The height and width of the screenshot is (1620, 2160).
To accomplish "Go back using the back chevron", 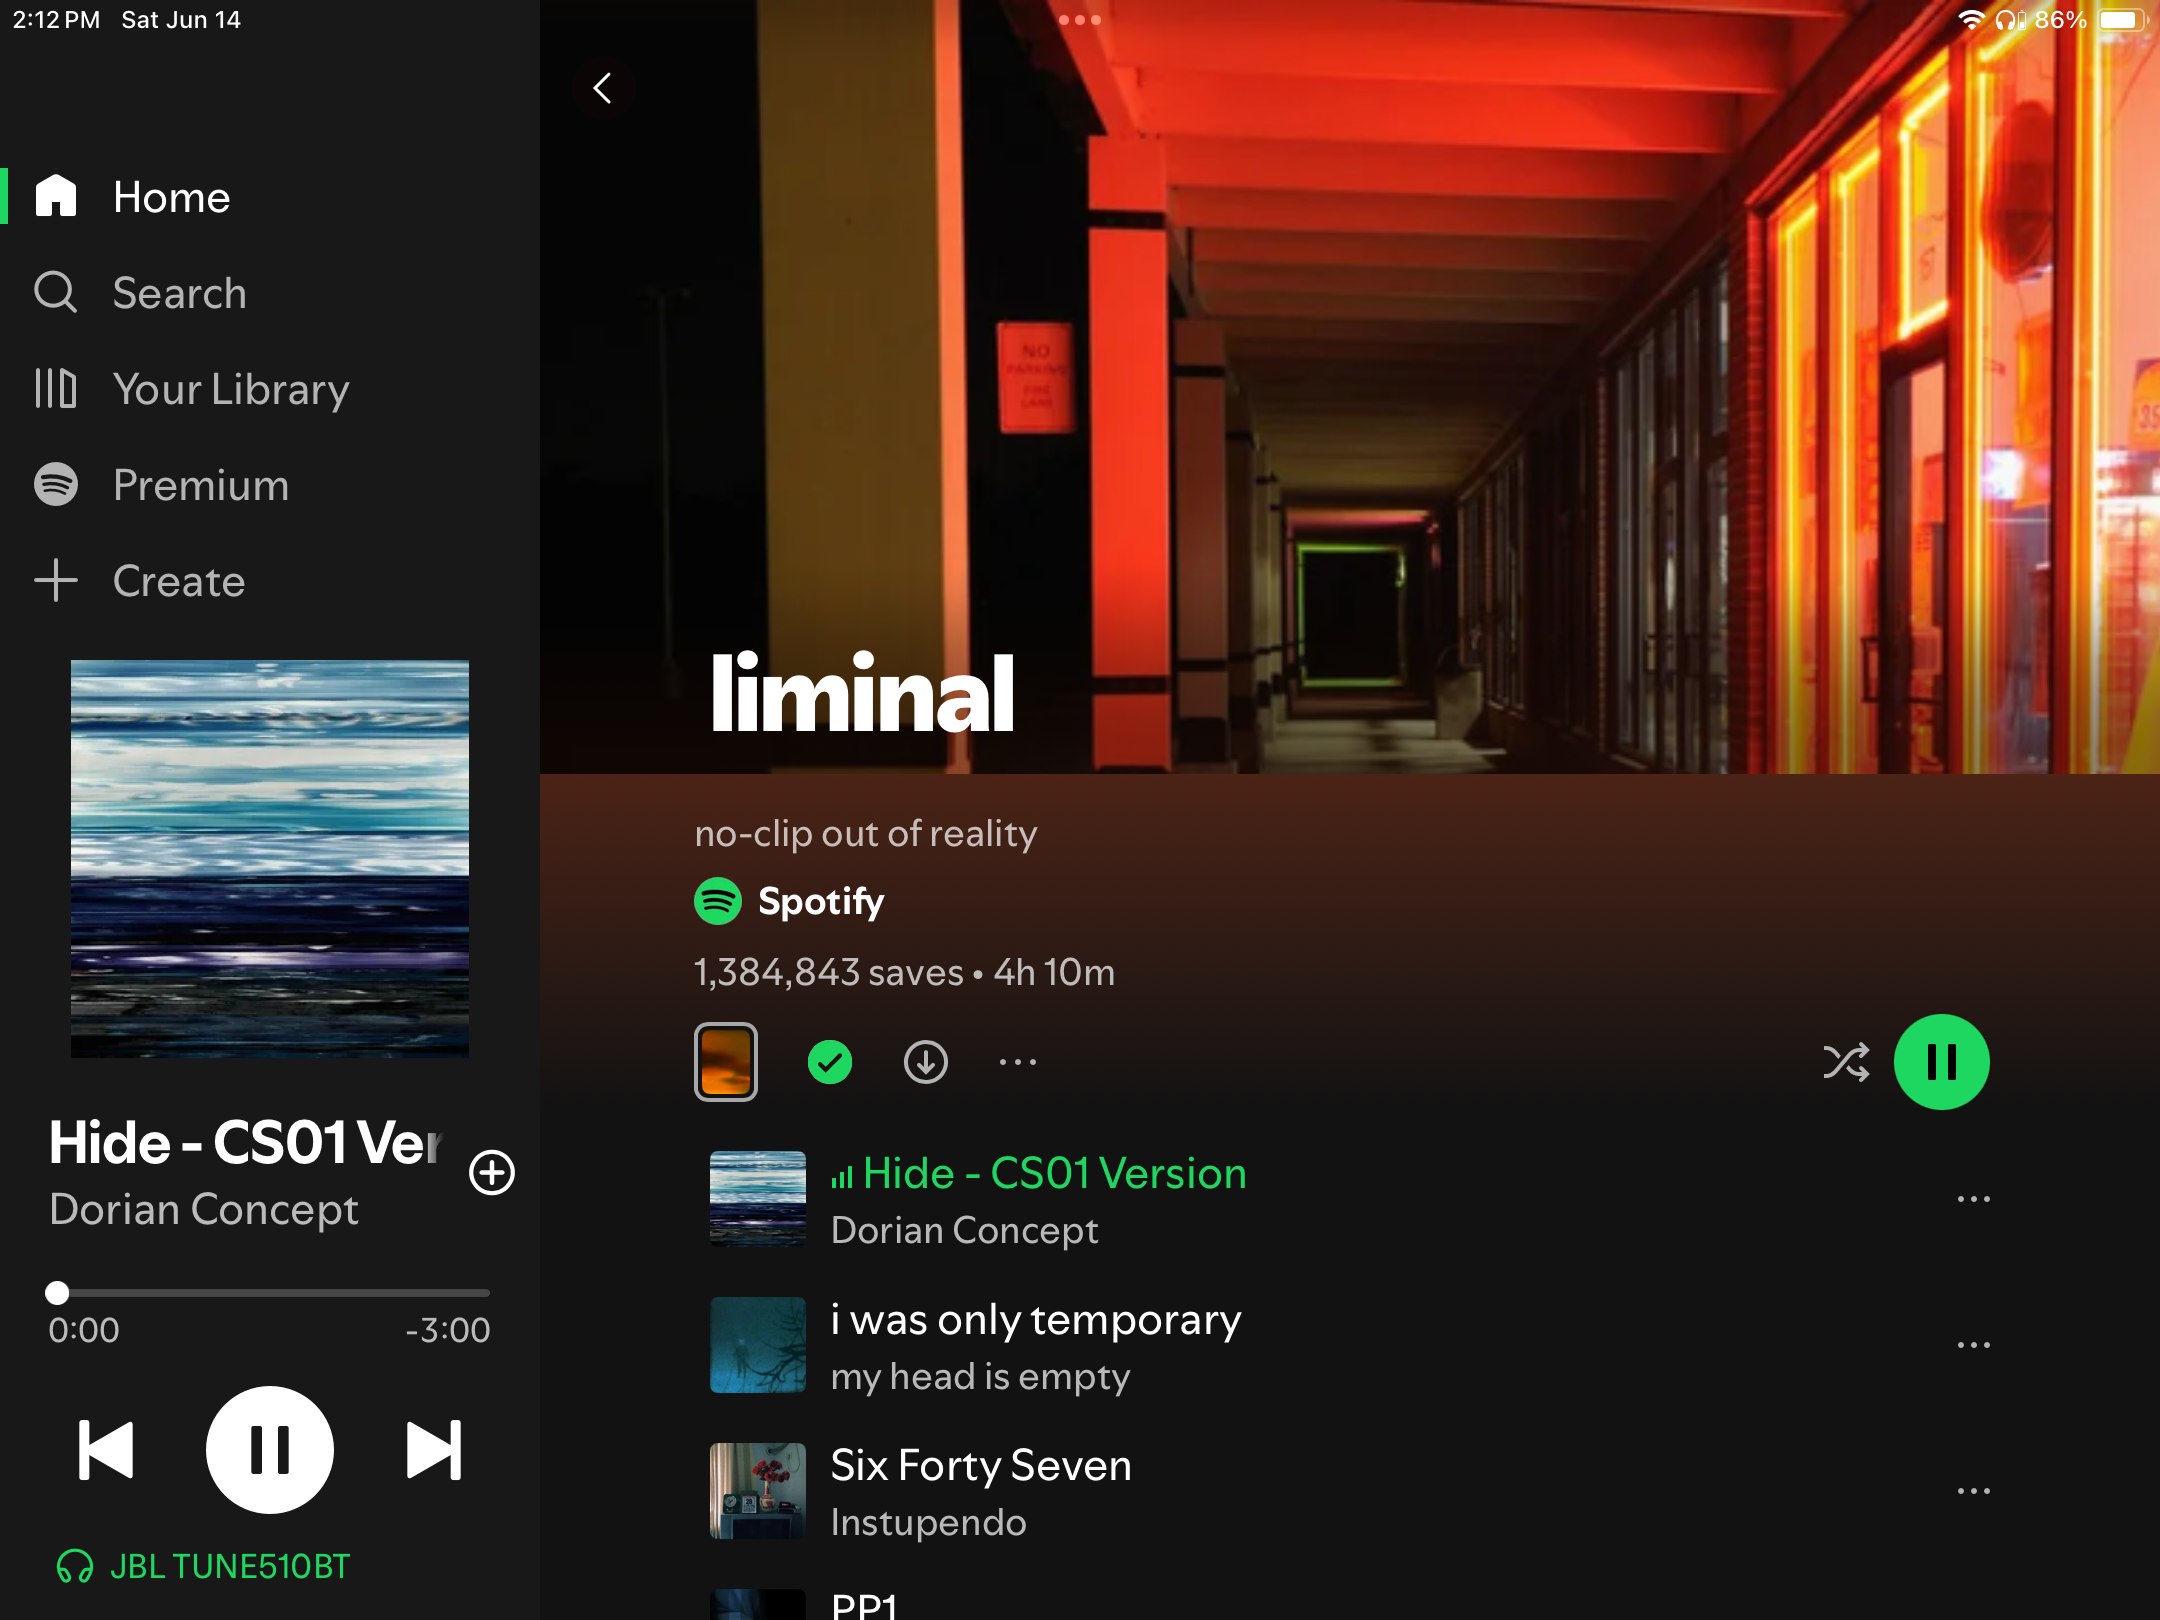I will [602, 88].
